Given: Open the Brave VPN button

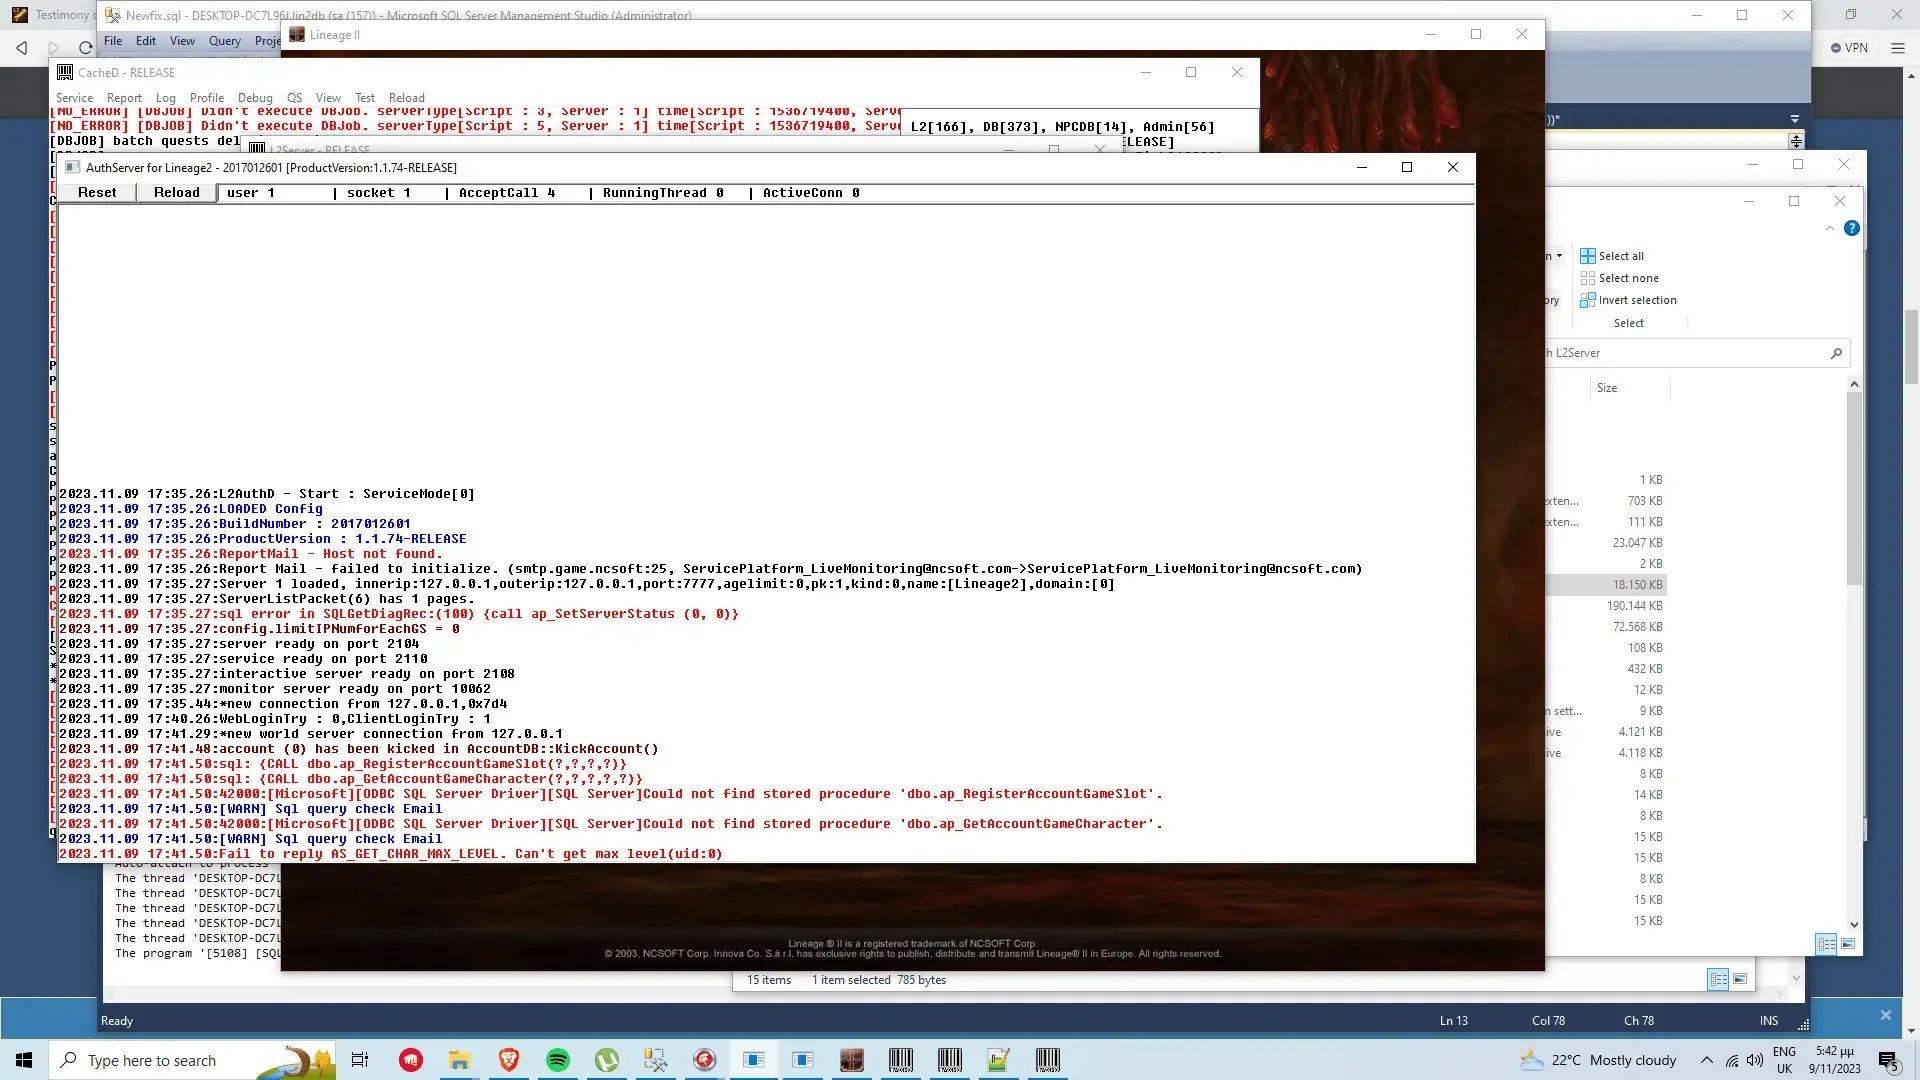Looking at the screenshot, I should pos(1849,47).
